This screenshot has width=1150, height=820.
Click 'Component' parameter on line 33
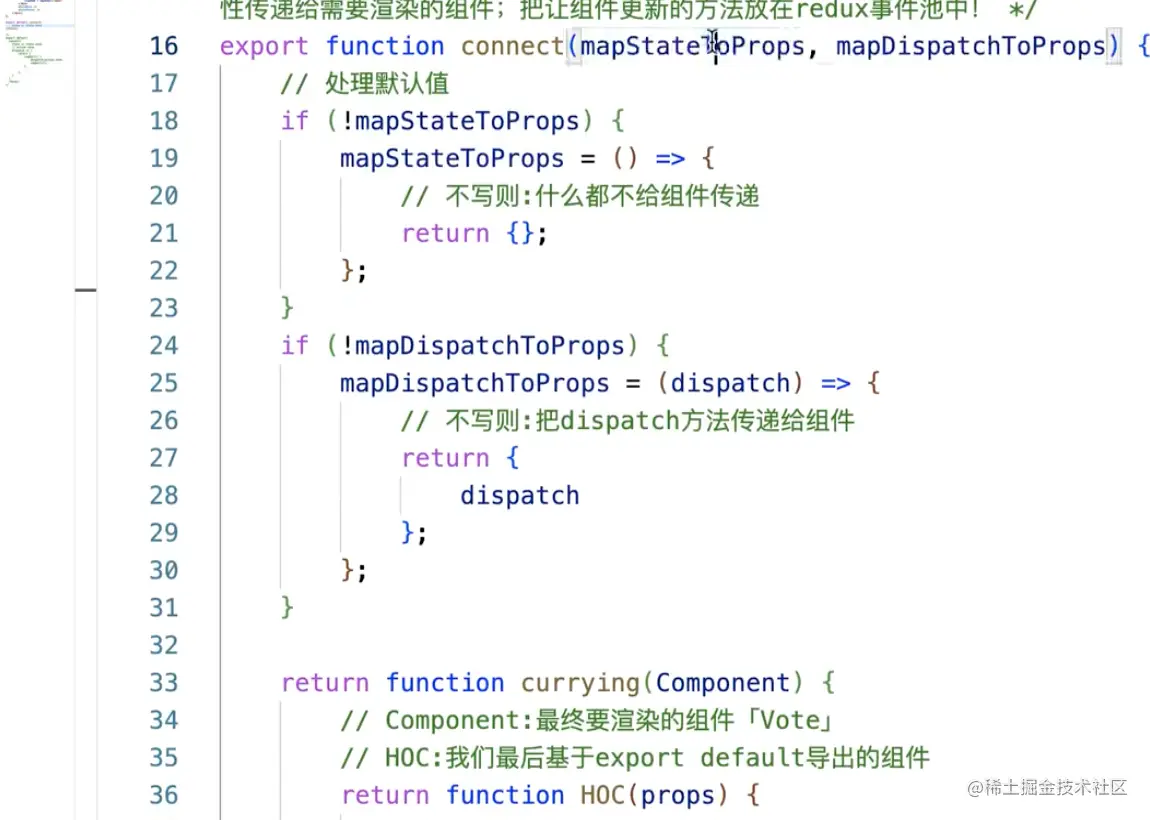pyautogui.click(x=722, y=684)
